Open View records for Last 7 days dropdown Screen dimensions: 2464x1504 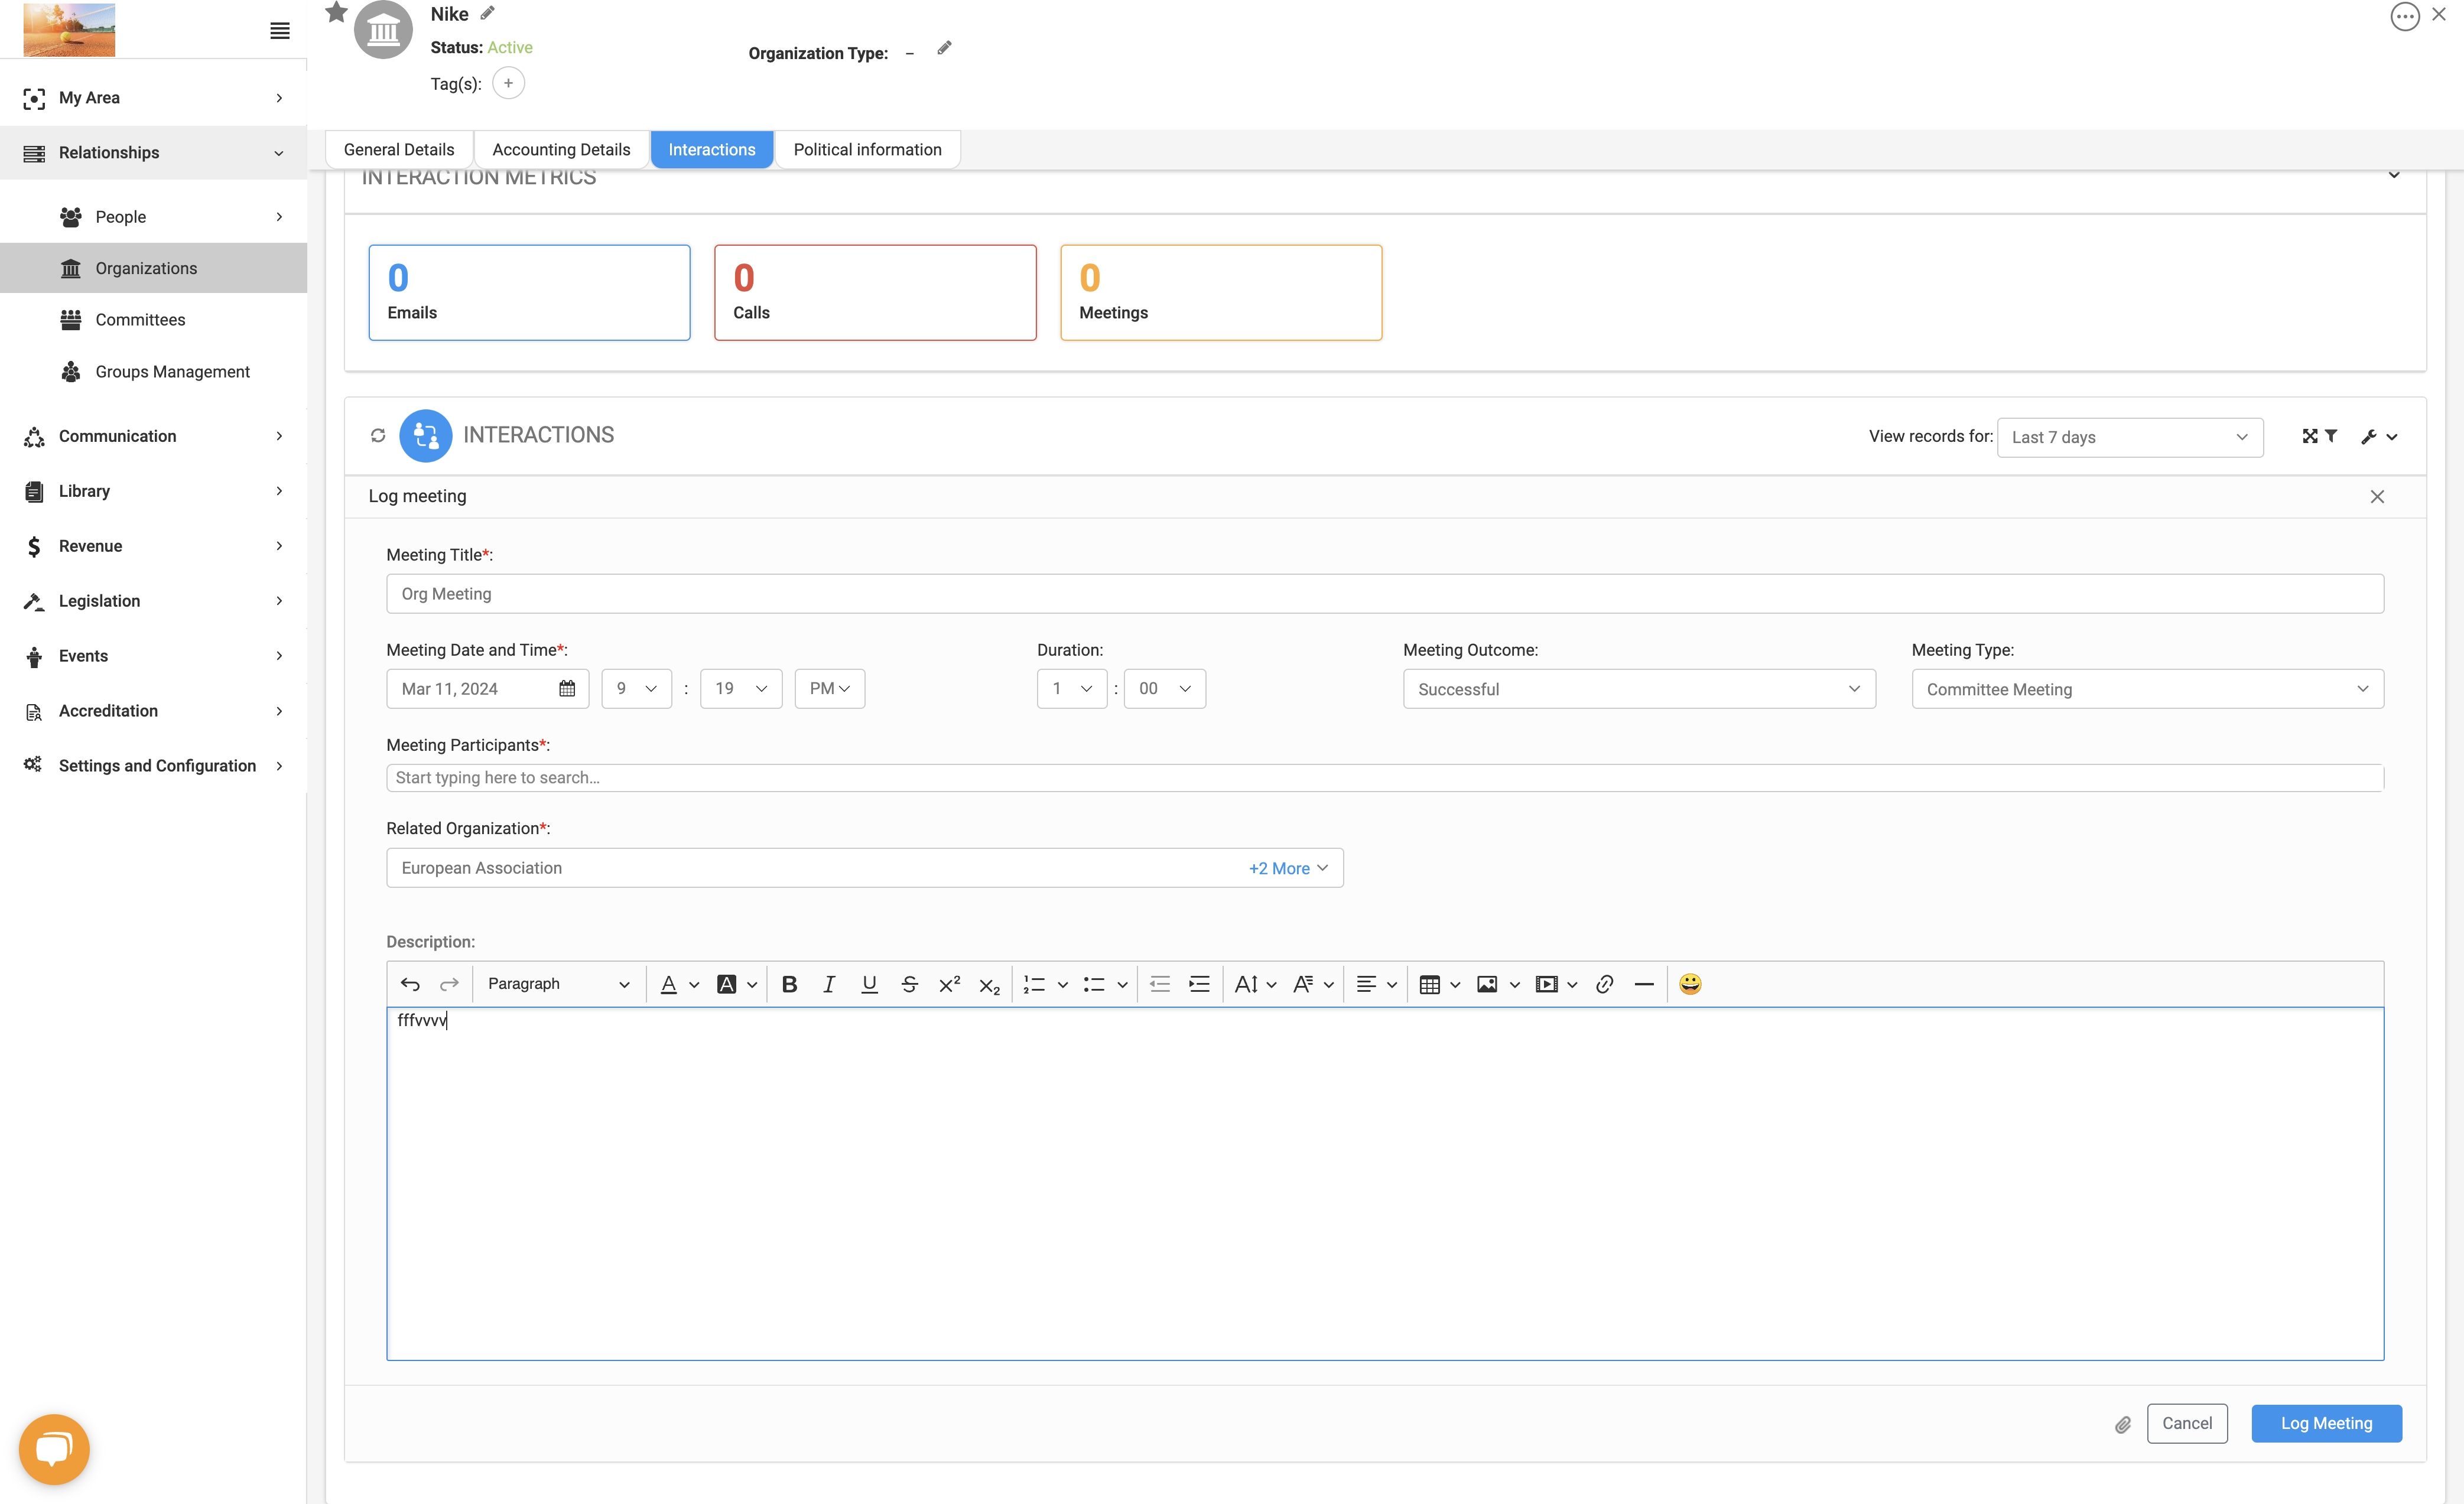click(2130, 437)
